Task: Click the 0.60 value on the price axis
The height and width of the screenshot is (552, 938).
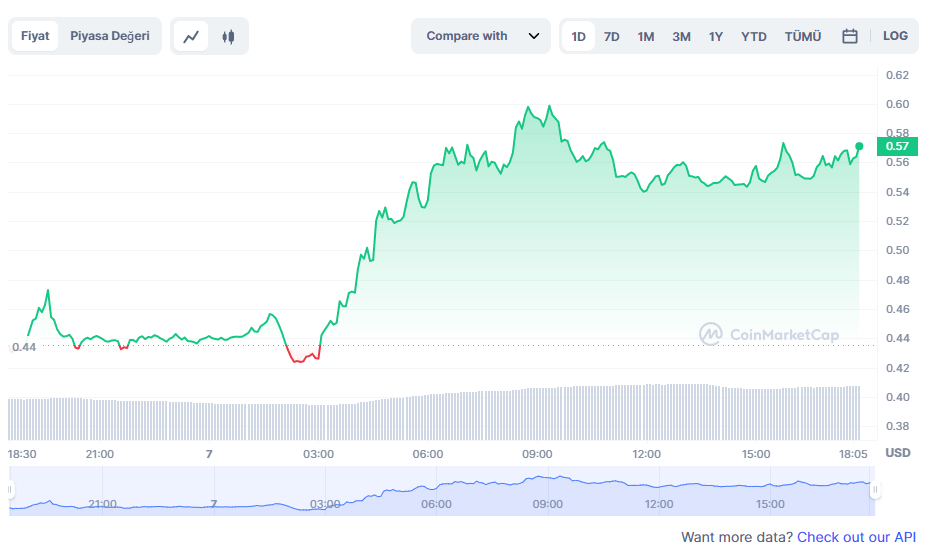Action: [897, 104]
